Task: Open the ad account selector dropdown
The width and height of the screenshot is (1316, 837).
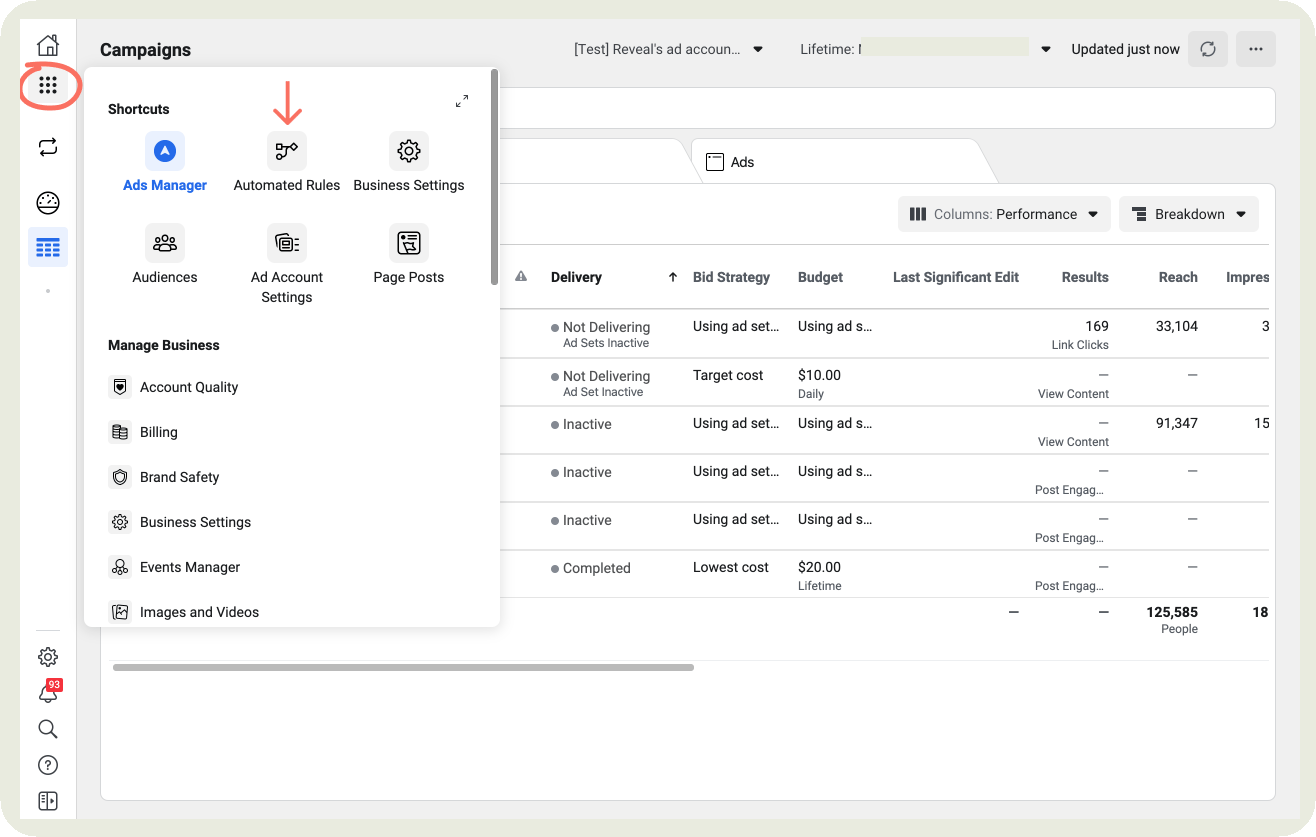Action: (x=668, y=48)
